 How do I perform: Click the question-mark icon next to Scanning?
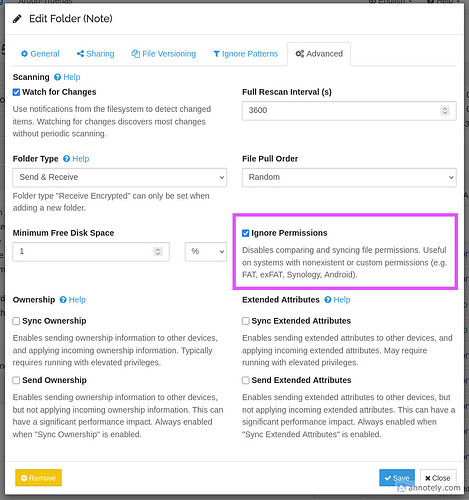pos(58,77)
